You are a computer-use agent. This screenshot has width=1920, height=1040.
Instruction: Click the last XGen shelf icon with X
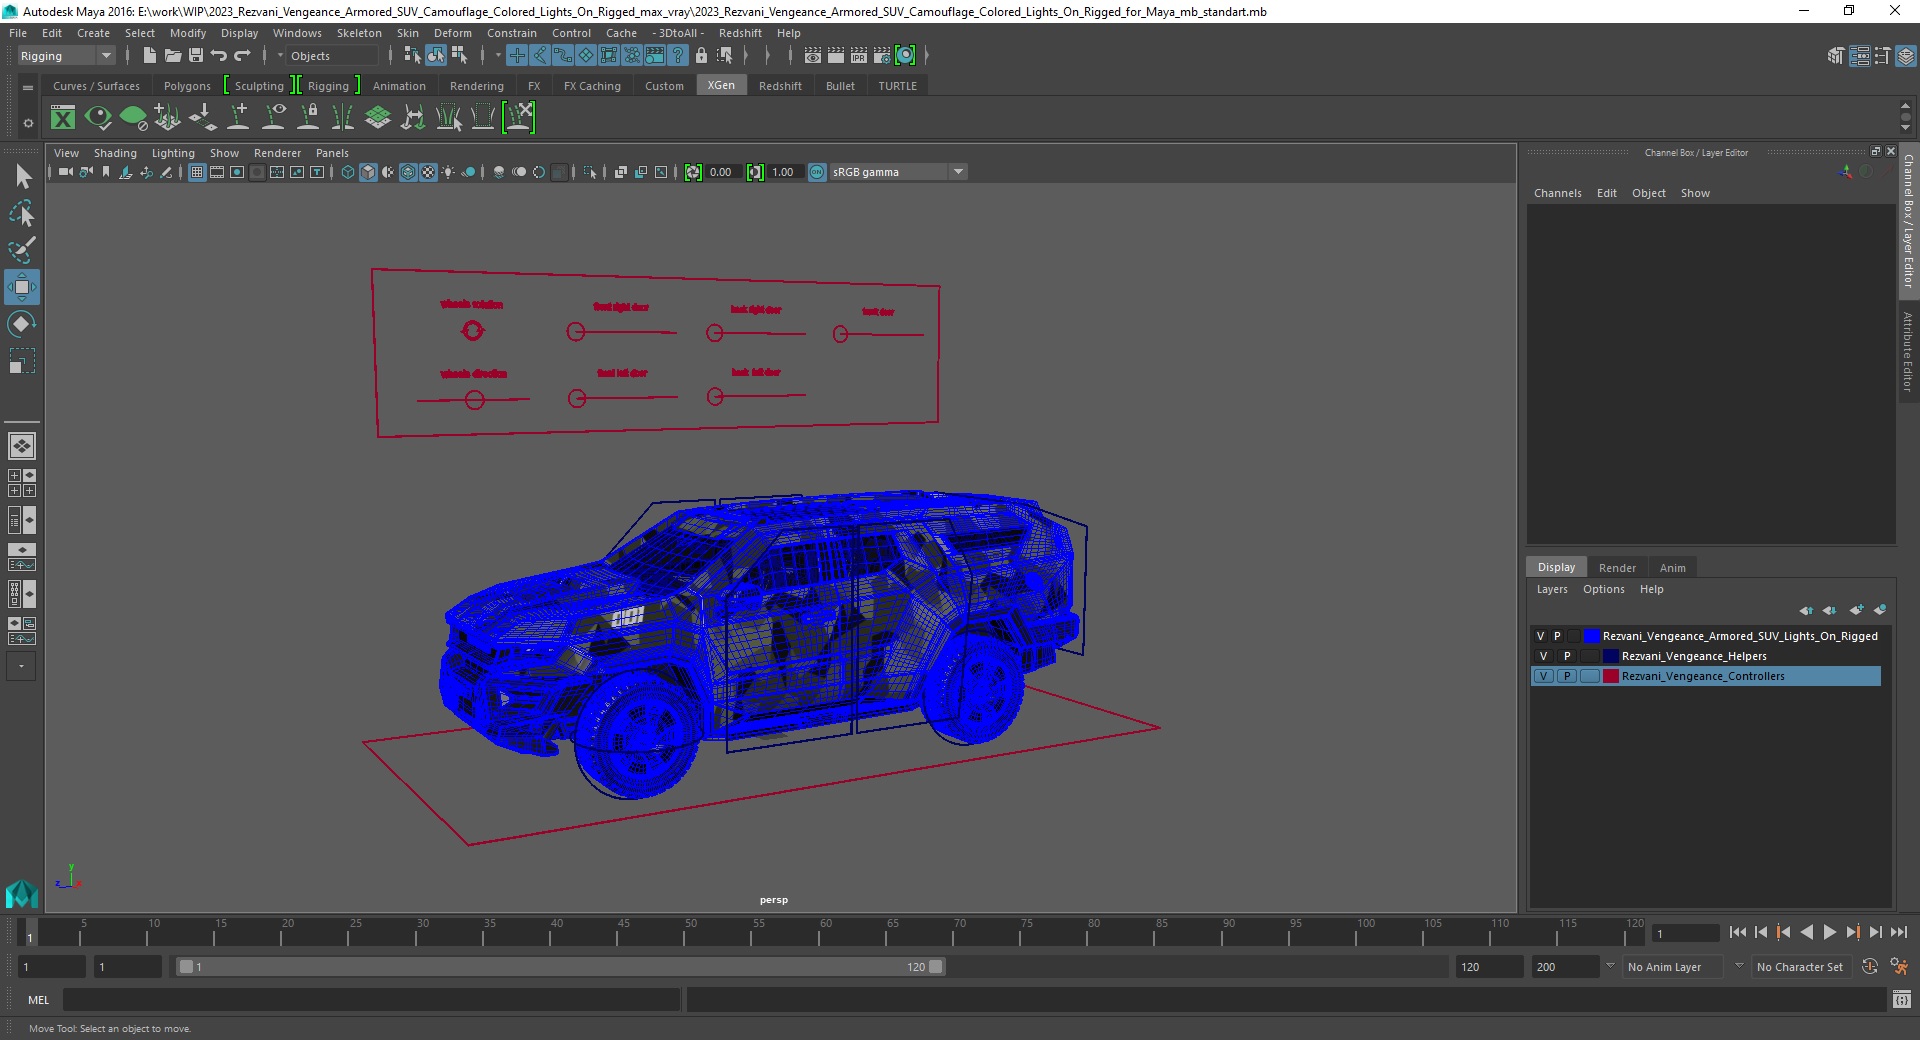click(519, 118)
